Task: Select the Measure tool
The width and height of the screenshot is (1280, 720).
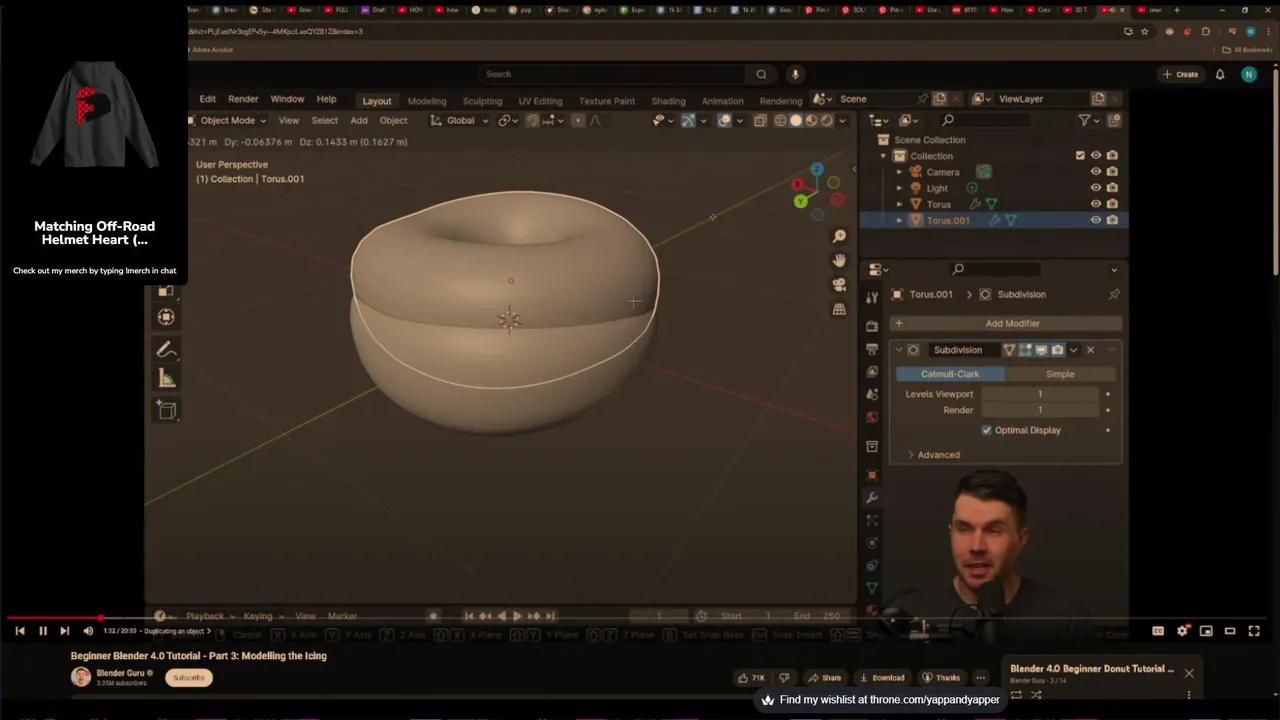Action: 166,378
